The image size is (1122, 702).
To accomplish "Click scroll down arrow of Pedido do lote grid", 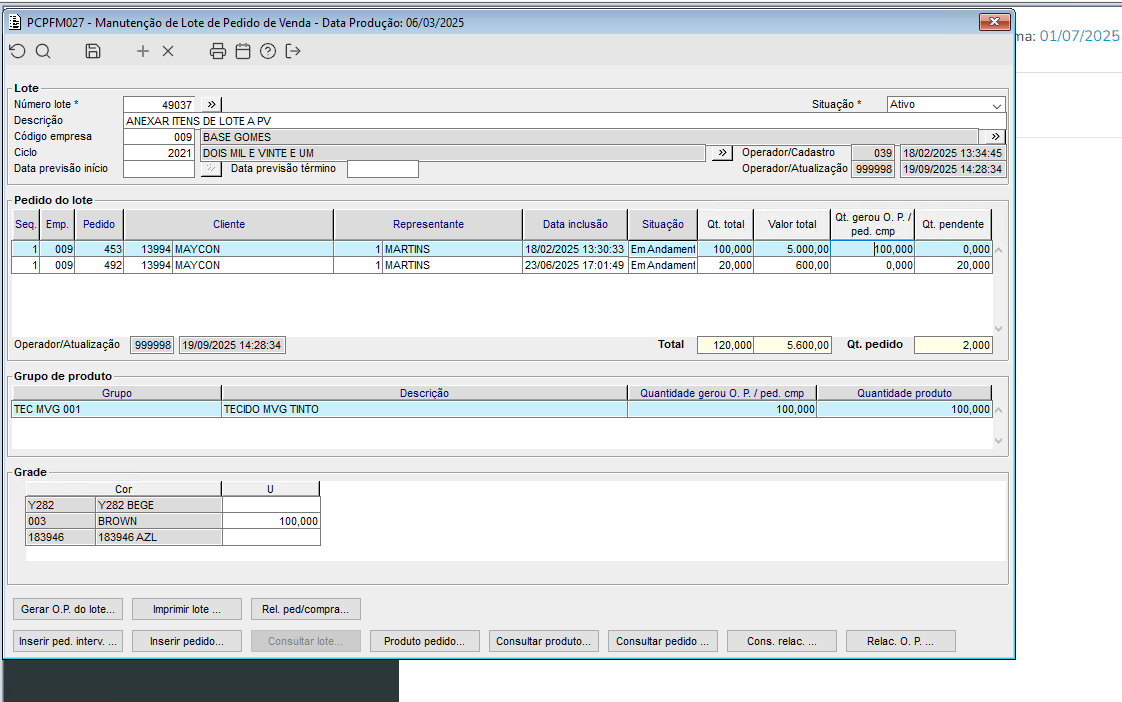I will tap(999, 329).
